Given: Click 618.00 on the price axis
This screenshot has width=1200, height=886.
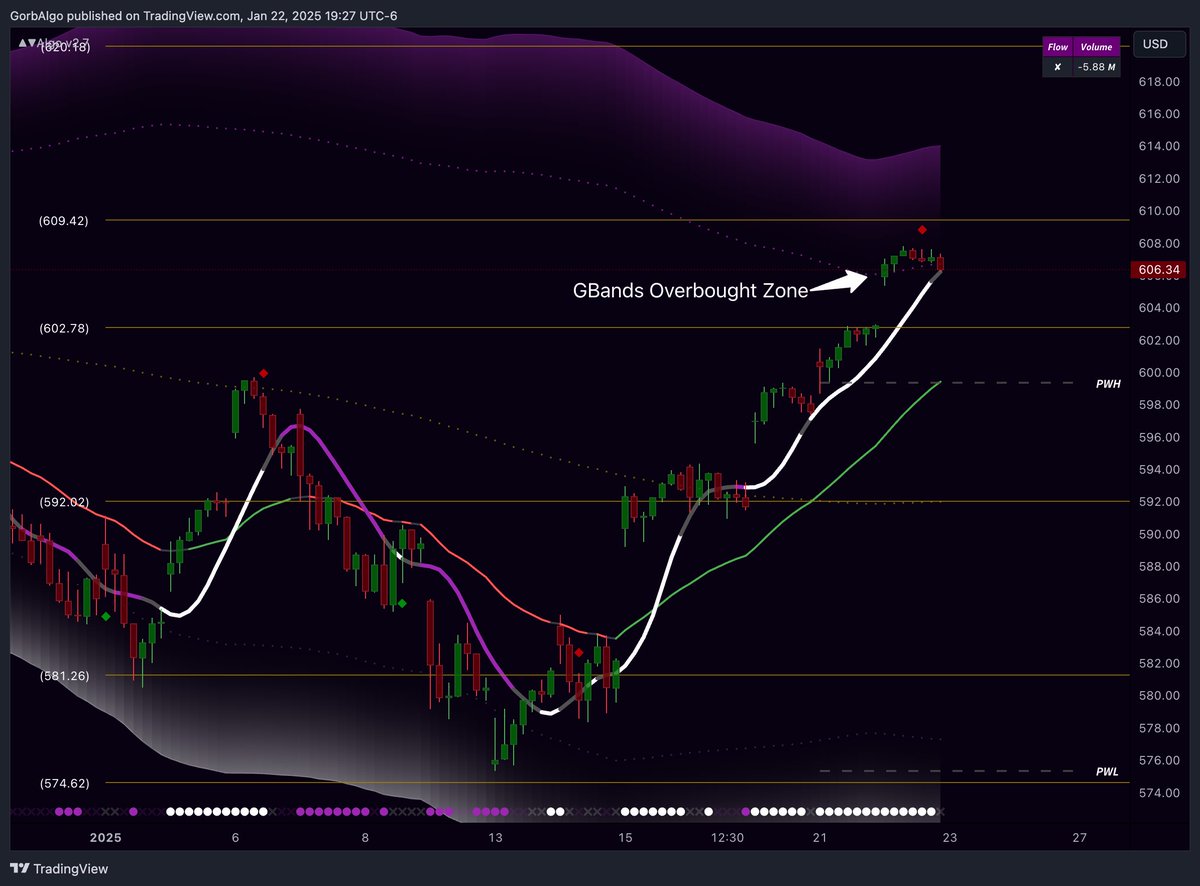Looking at the screenshot, I should point(1161,82).
